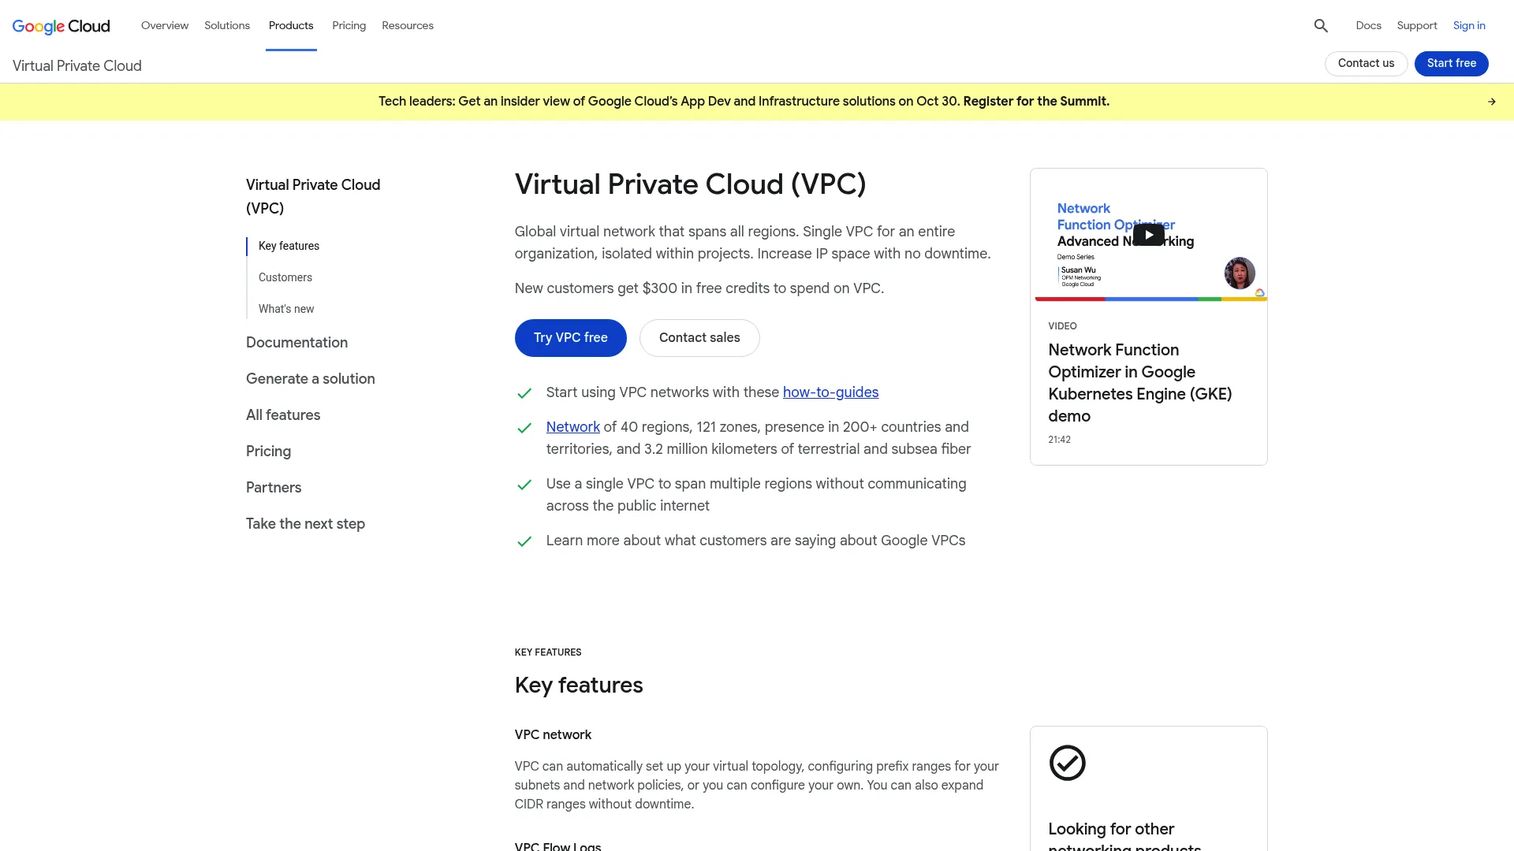The width and height of the screenshot is (1514, 851).
Task: Open the Solutions menu
Action: click(x=227, y=26)
